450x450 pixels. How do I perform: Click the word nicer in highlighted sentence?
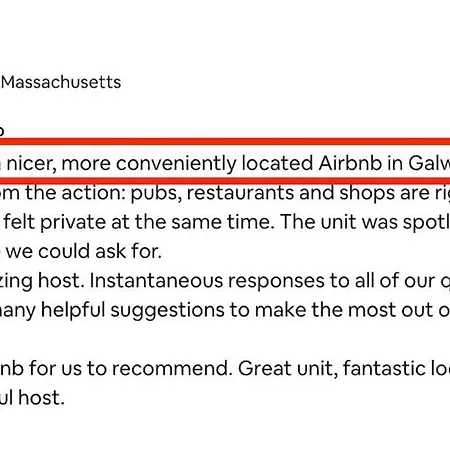coord(31,164)
